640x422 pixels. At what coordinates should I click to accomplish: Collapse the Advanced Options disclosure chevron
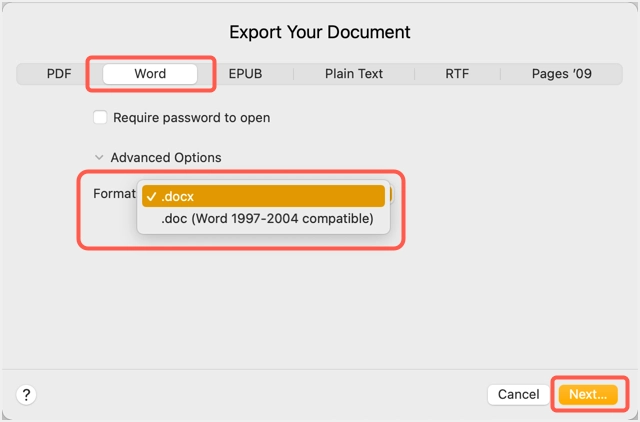(x=98, y=158)
